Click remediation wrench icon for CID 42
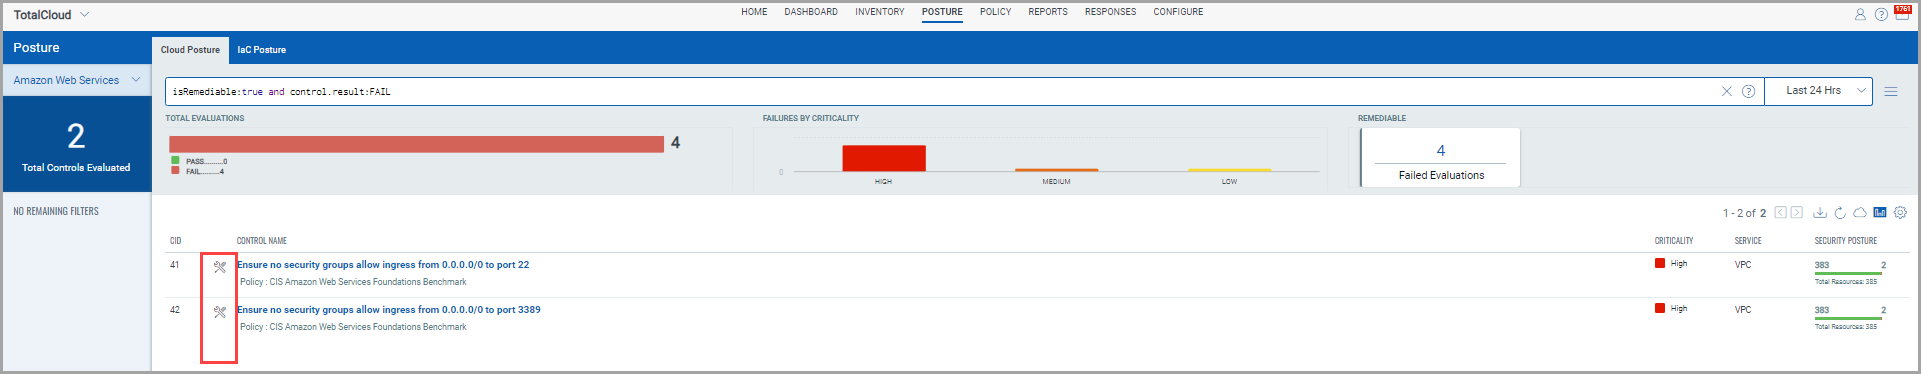The height and width of the screenshot is (374, 1921). click(x=220, y=312)
